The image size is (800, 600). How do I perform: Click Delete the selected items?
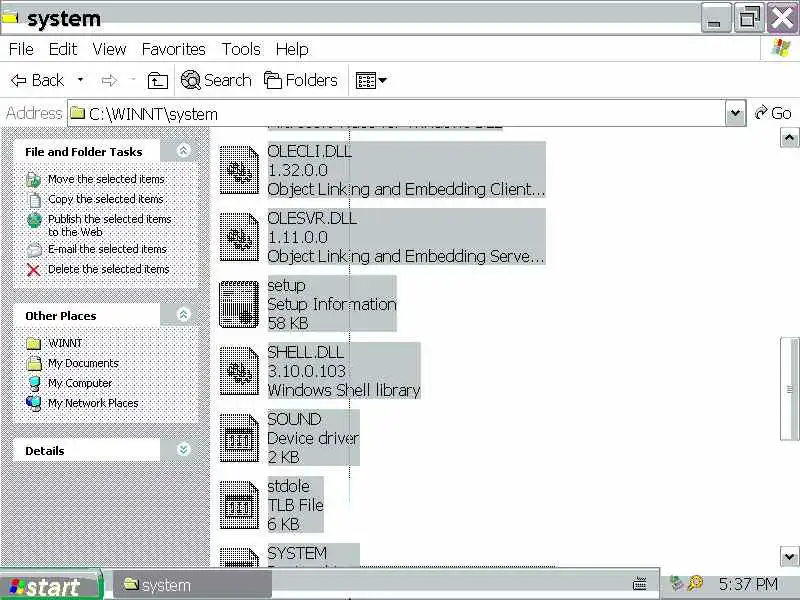click(x=108, y=269)
